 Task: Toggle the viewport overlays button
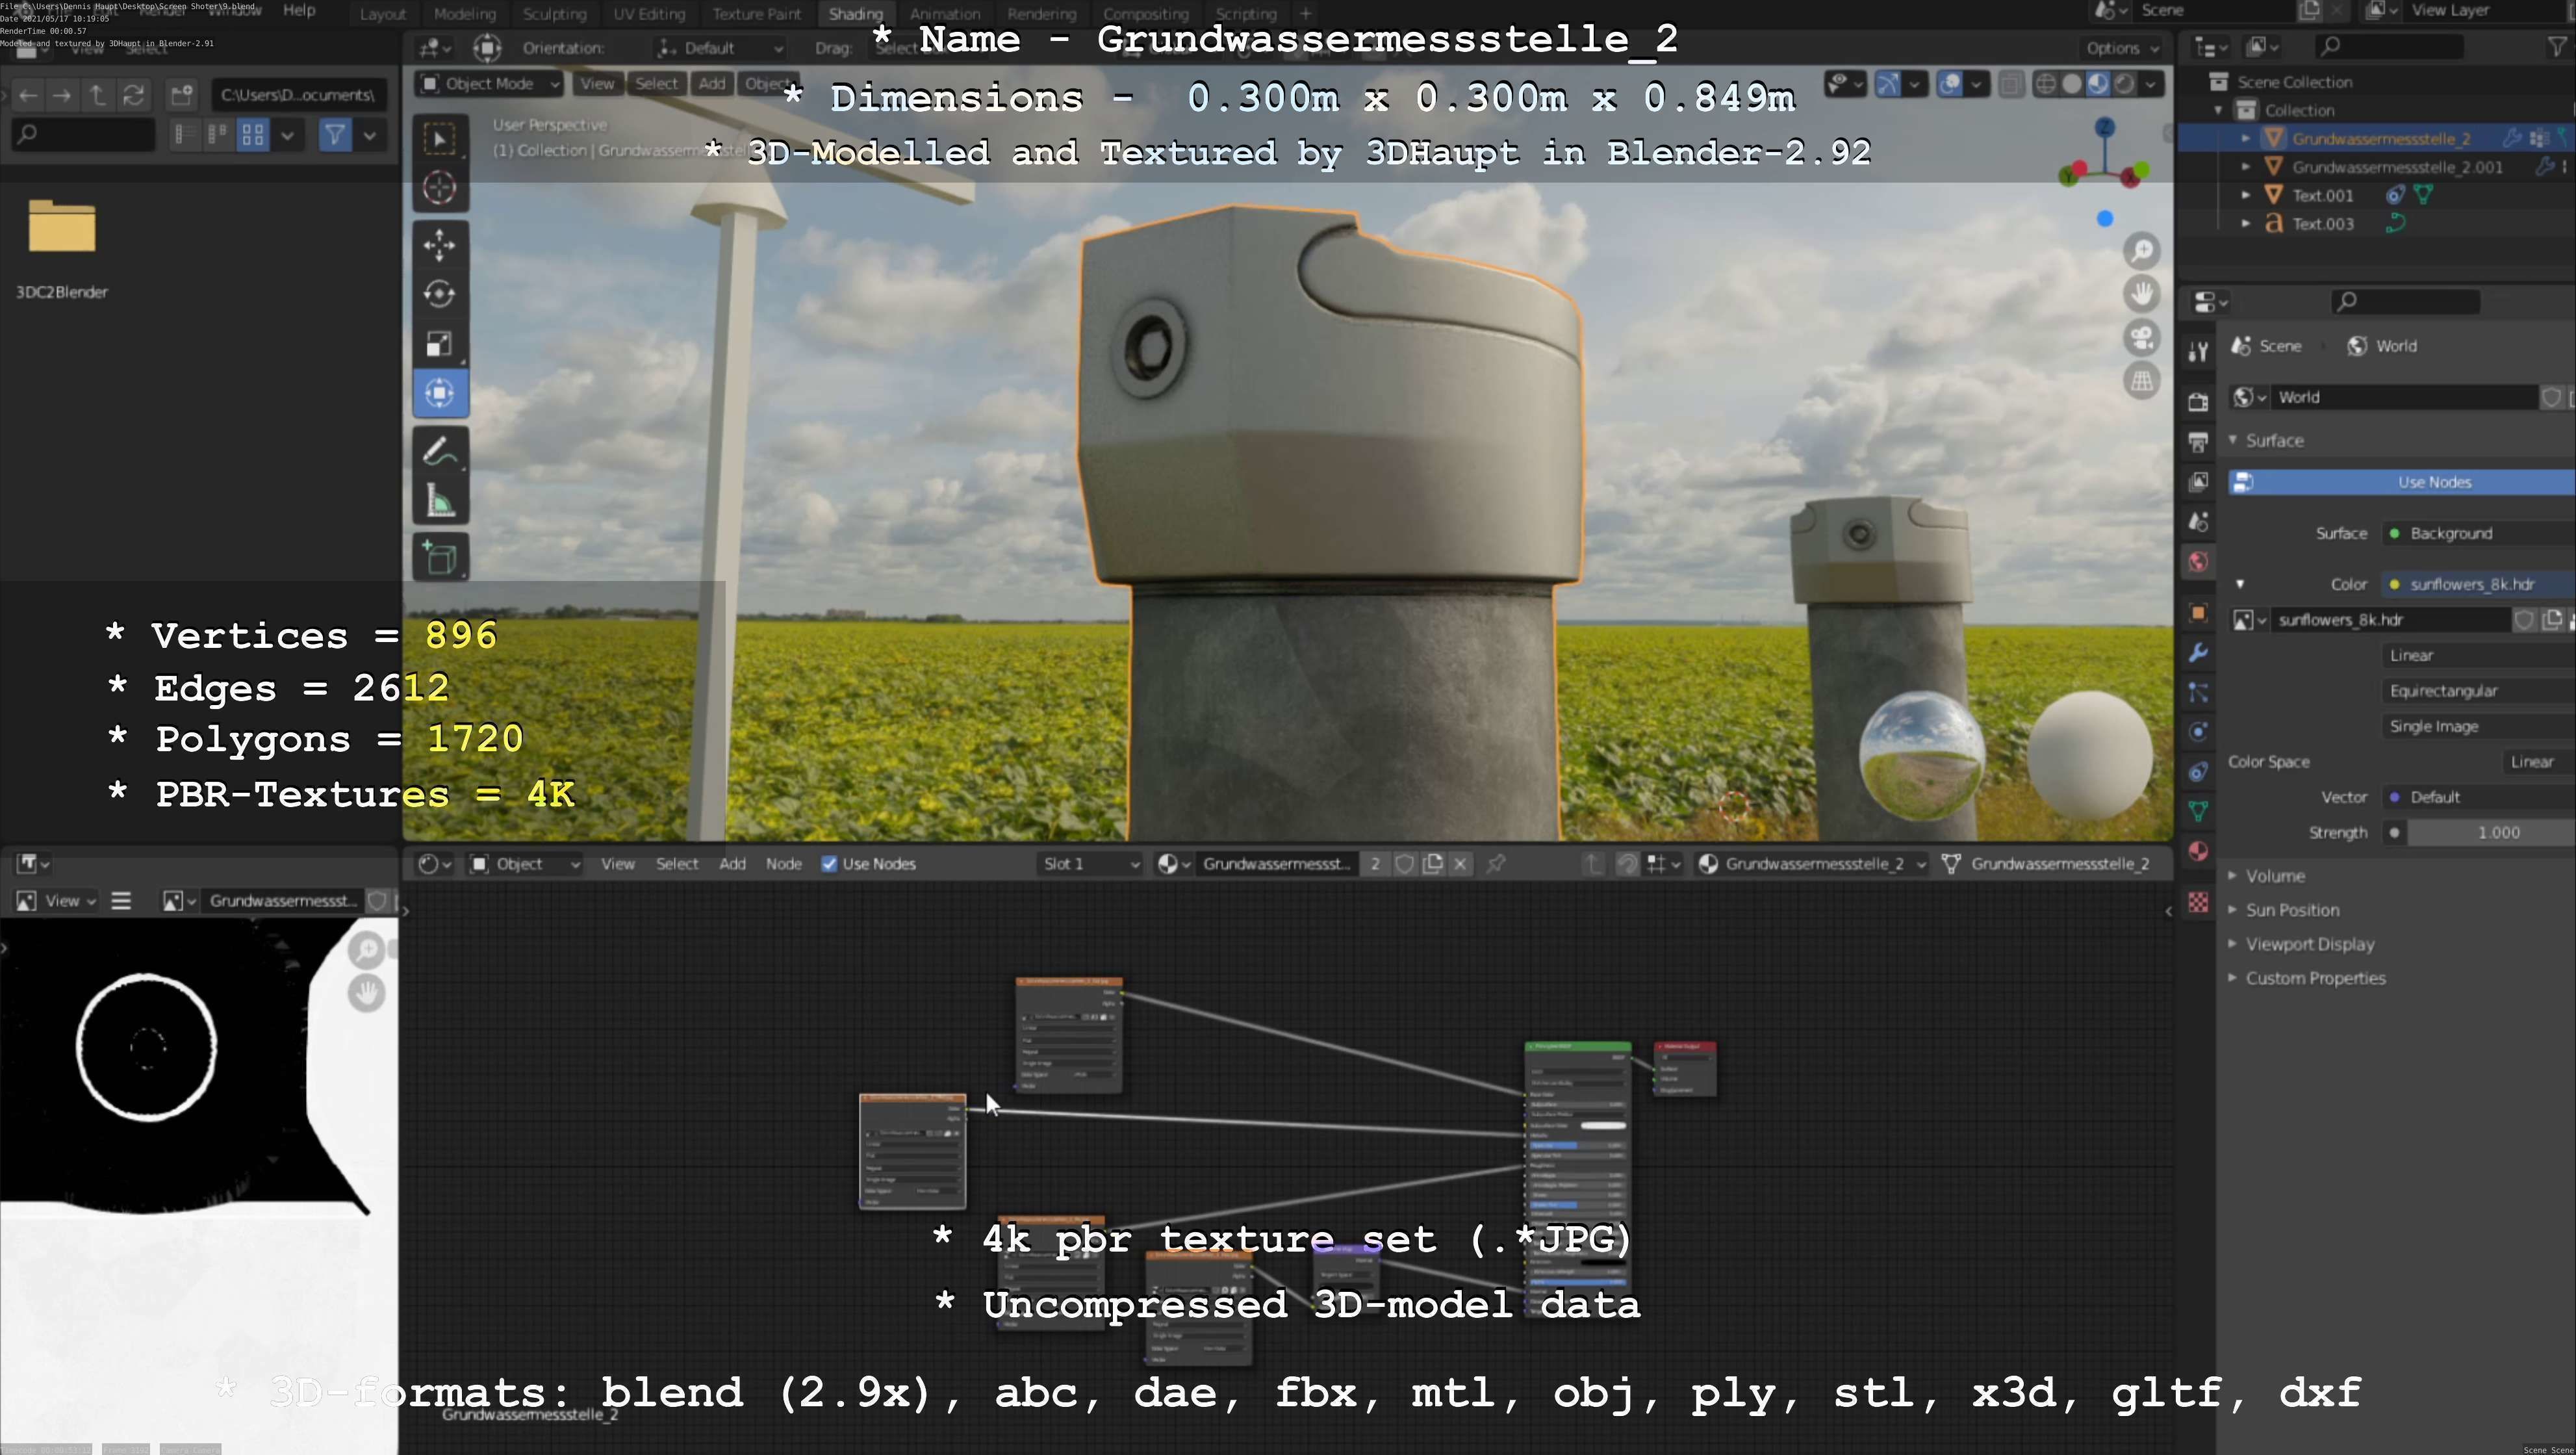click(1950, 84)
